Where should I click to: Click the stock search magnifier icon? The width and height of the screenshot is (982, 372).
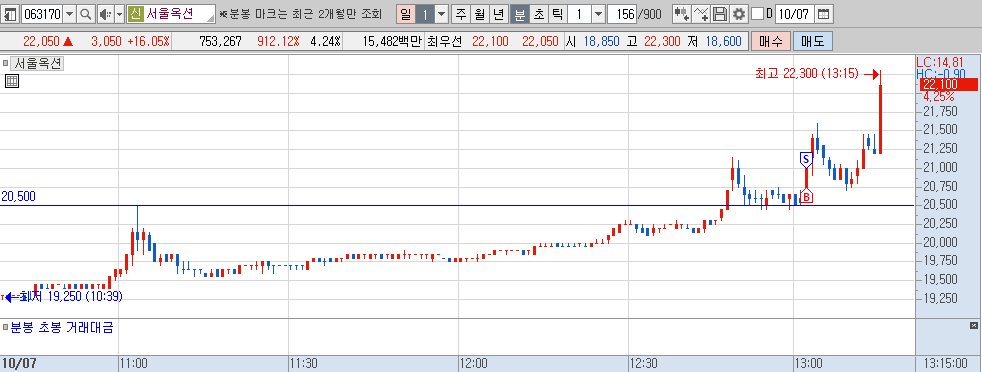[86, 14]
